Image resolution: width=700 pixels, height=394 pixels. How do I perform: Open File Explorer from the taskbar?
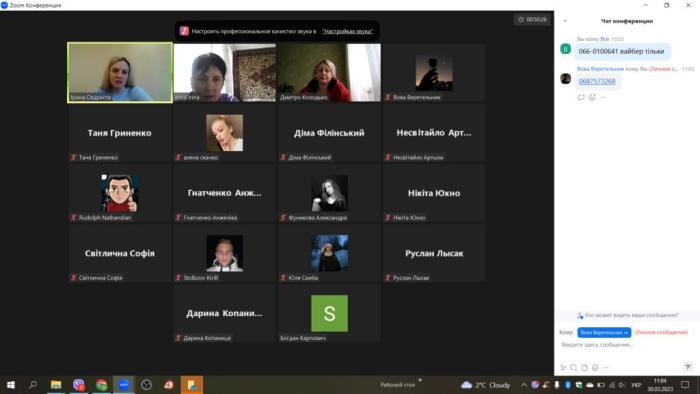pos(56,385)
